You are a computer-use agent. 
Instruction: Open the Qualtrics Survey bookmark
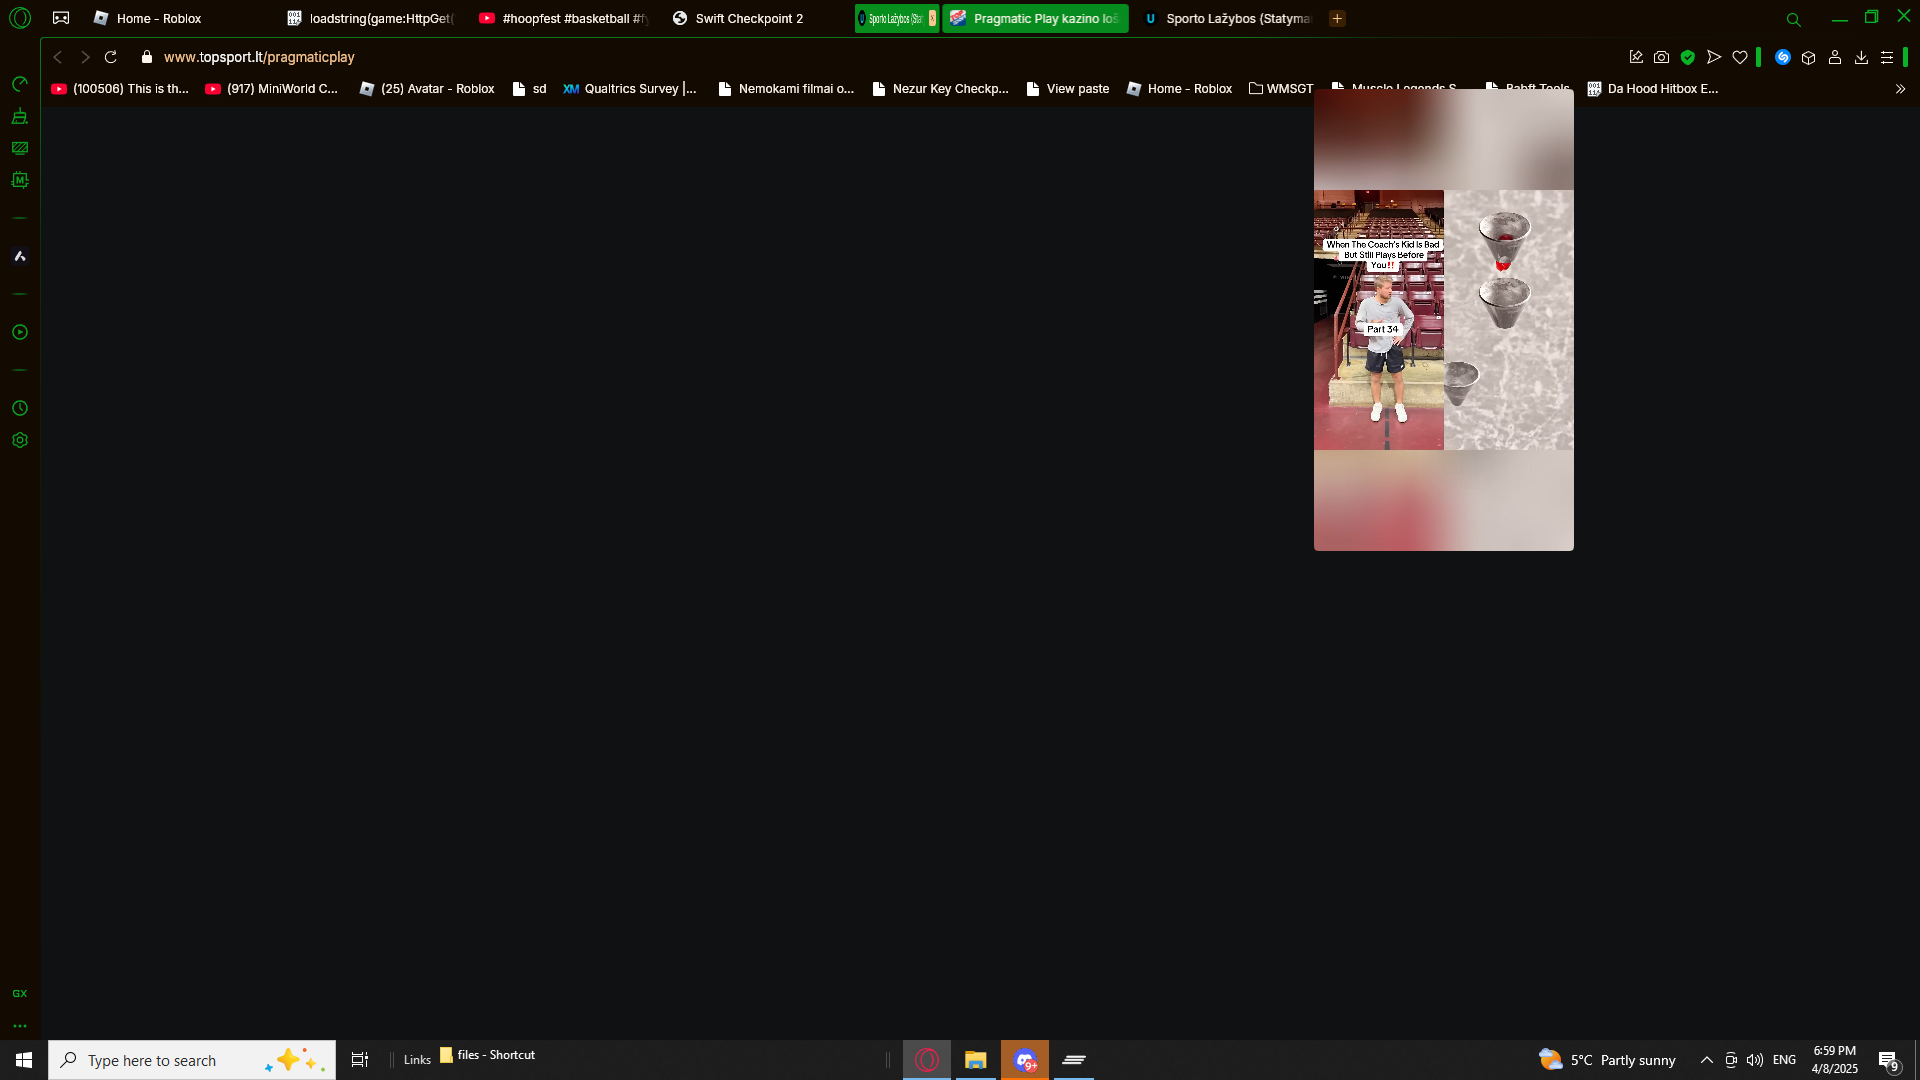tap(630, 89)
